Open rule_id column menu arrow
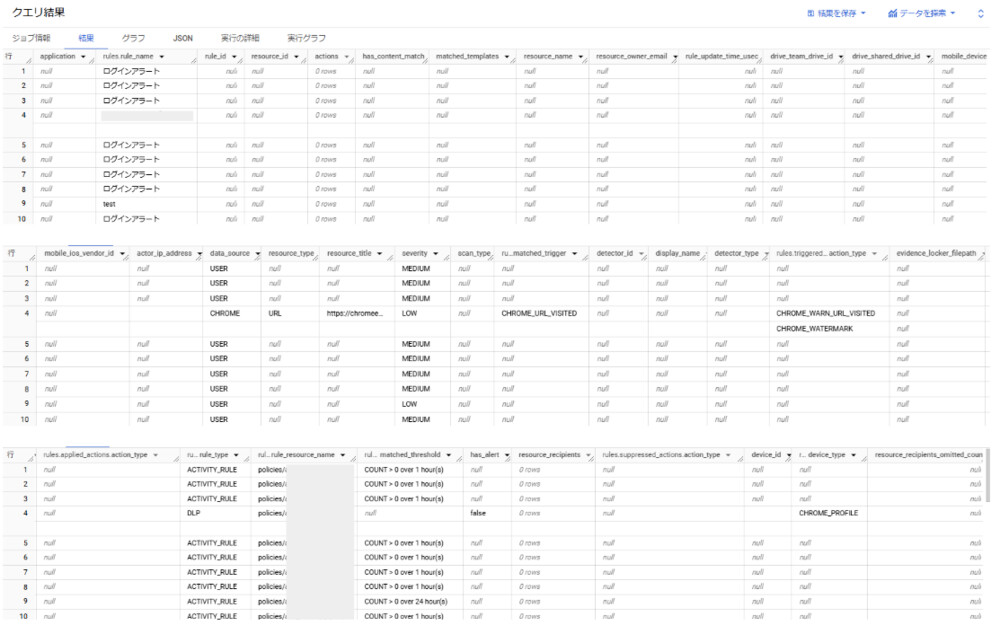 [234, 57]
